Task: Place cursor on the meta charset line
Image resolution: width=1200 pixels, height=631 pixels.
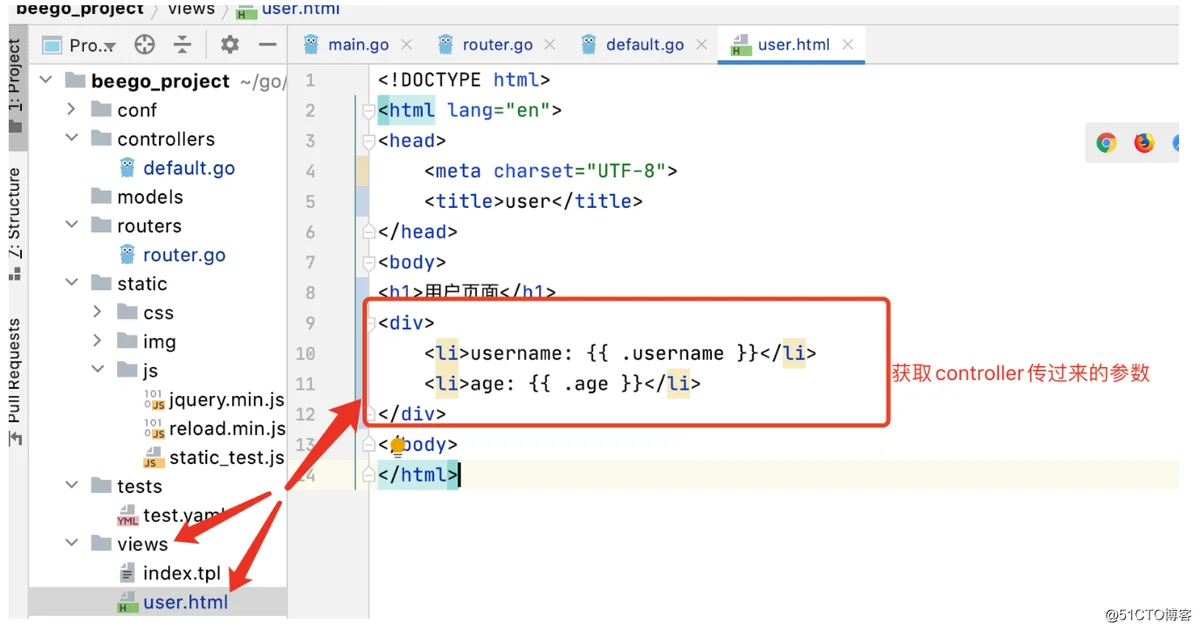Action: pyautogui.click(x=551, y=171)
